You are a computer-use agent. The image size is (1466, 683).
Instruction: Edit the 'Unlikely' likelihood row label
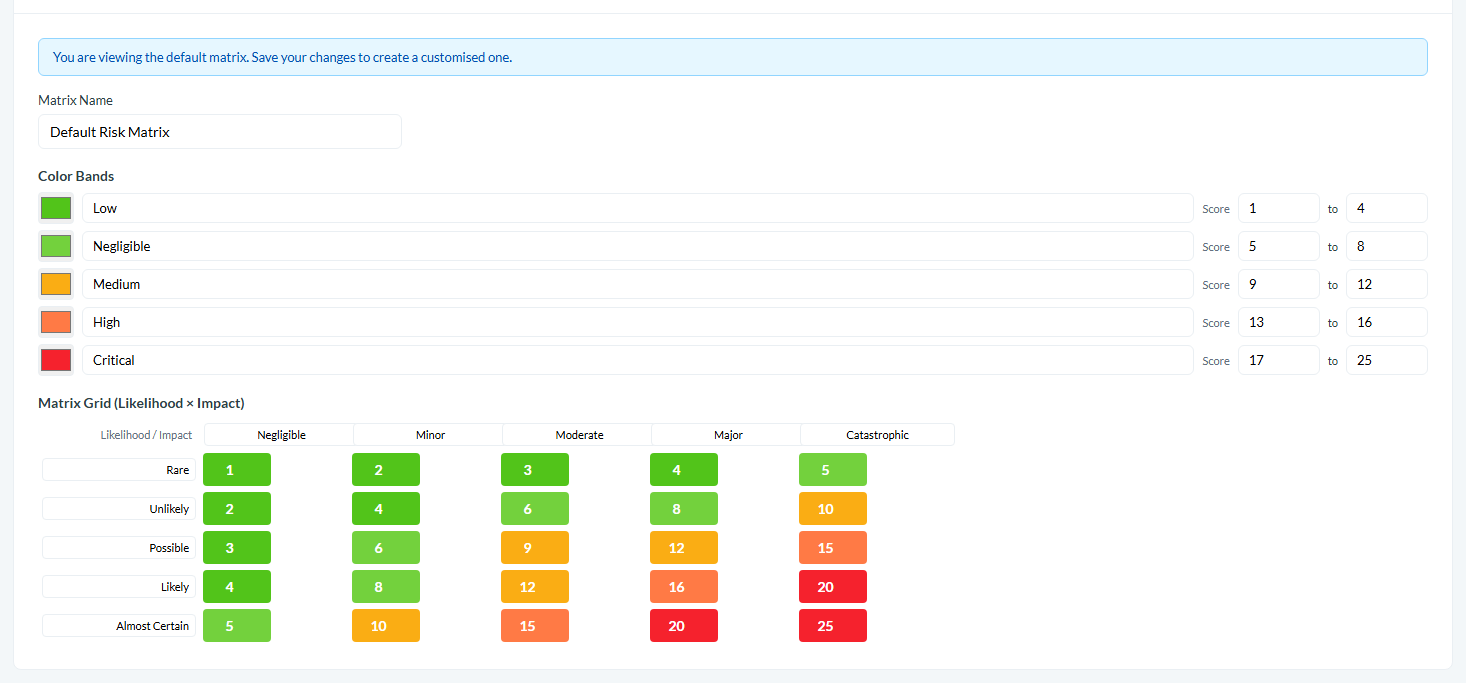(119, 509)
